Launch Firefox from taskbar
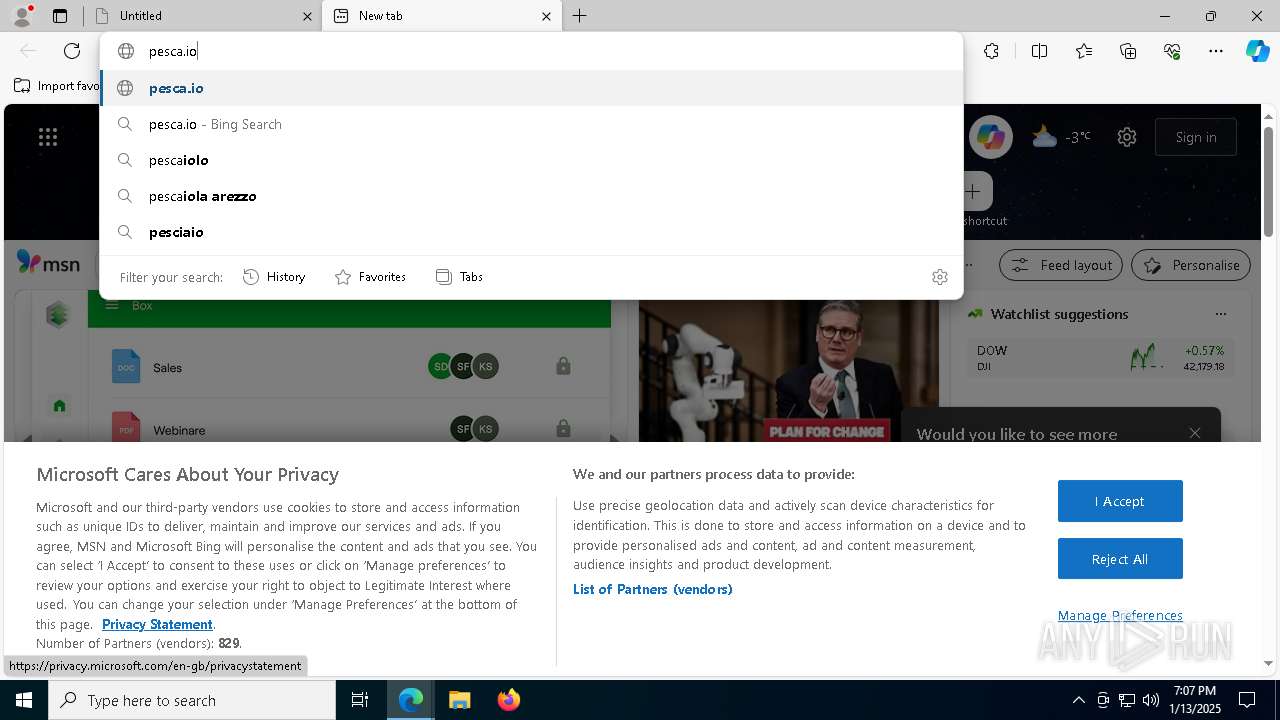Image resolution: width=1280 pixels, height=720 pixels. coord(508,700)
